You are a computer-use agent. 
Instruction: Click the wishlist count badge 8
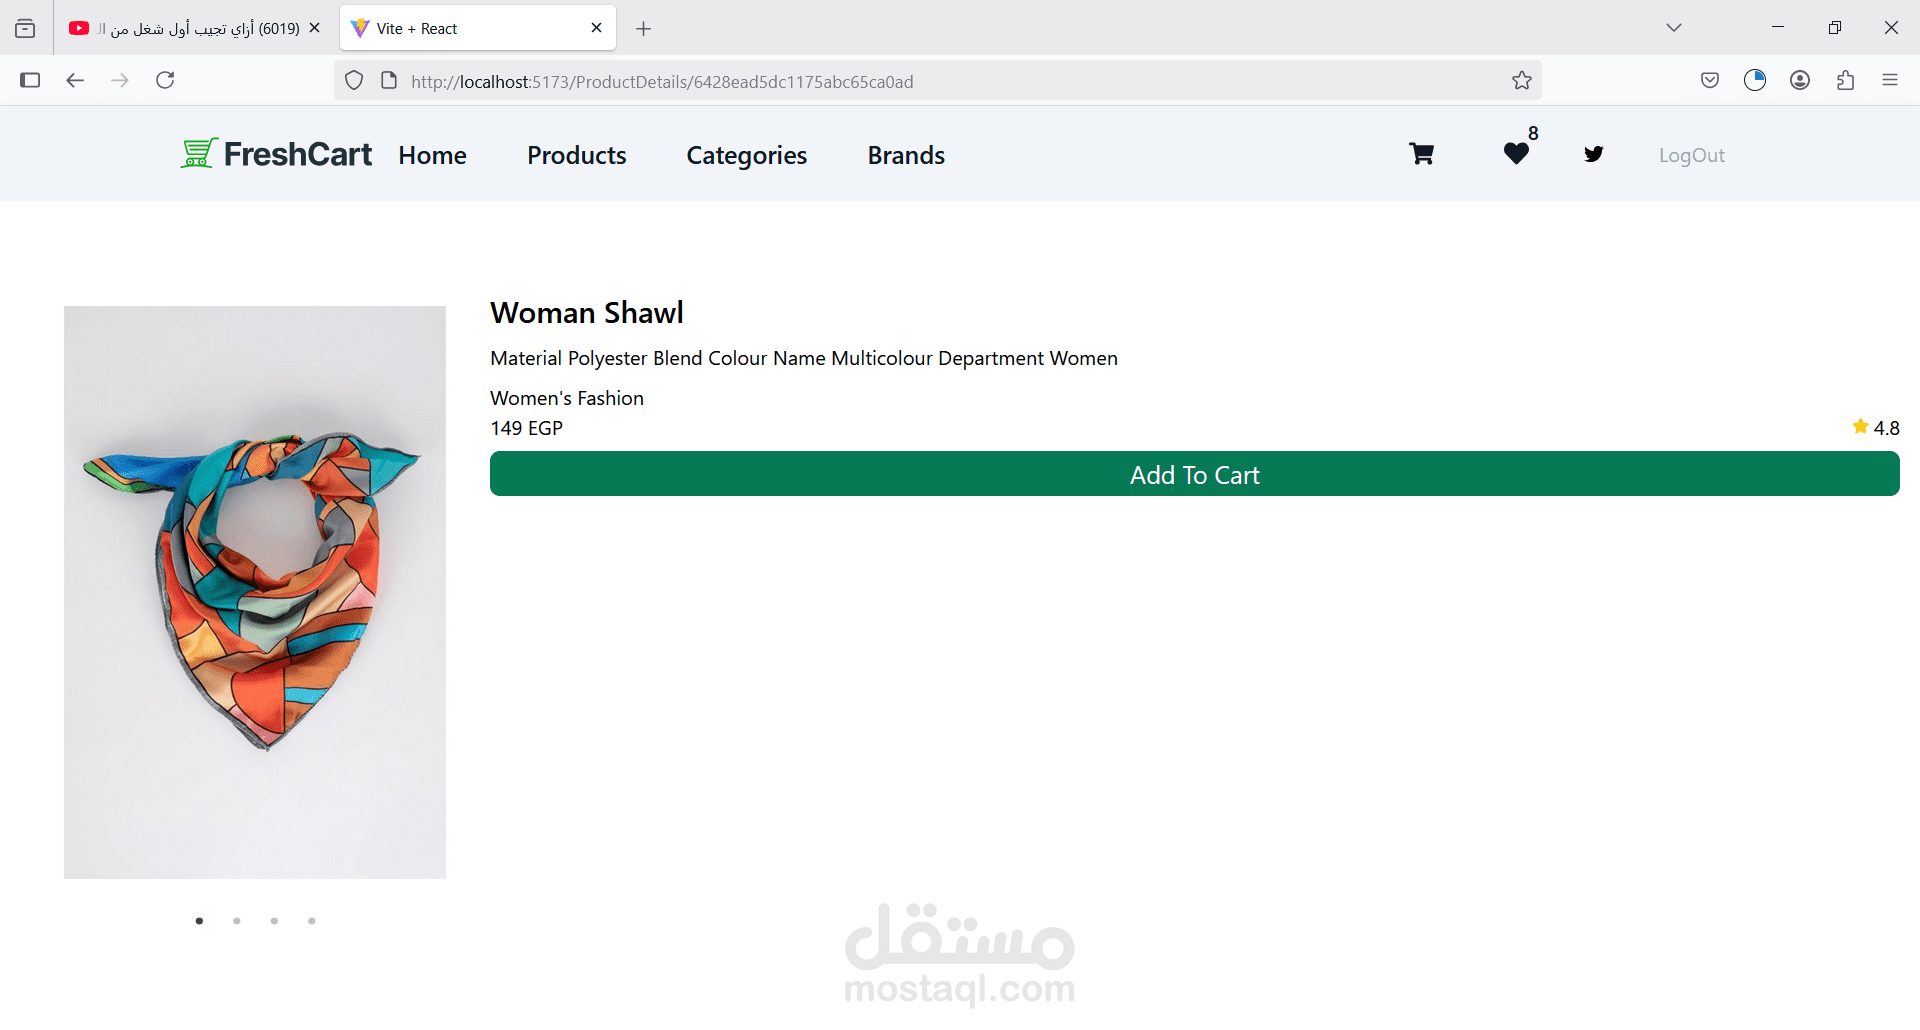[x=1533, y=133]
